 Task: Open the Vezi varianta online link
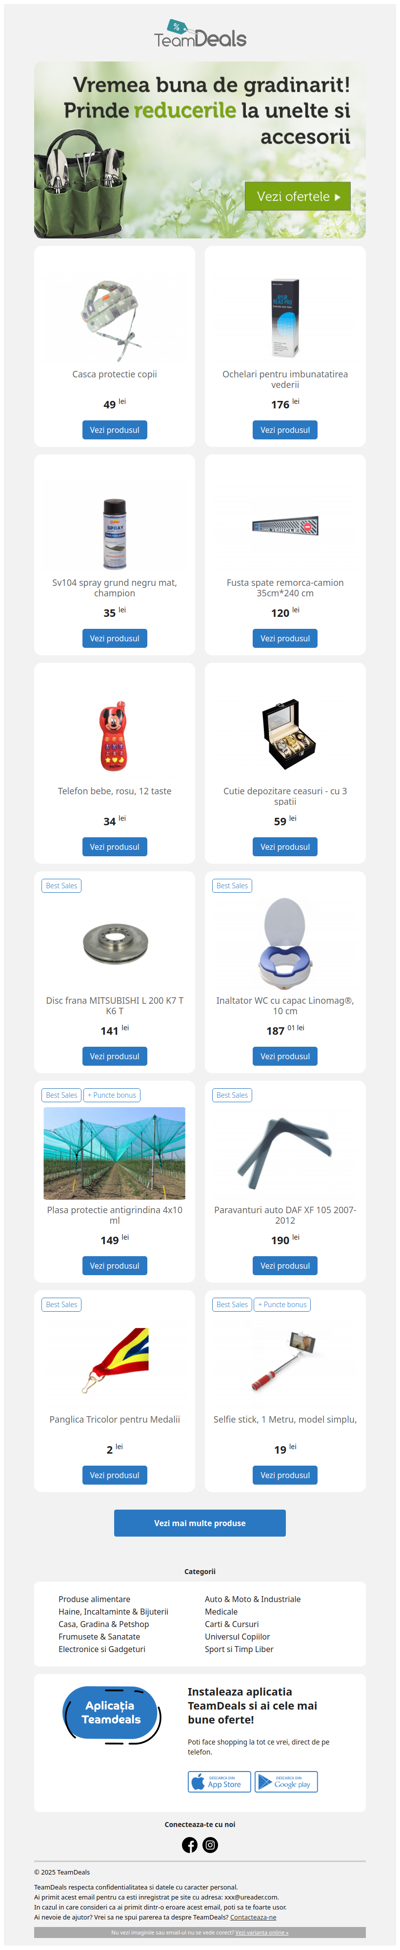pos(262,1933)
